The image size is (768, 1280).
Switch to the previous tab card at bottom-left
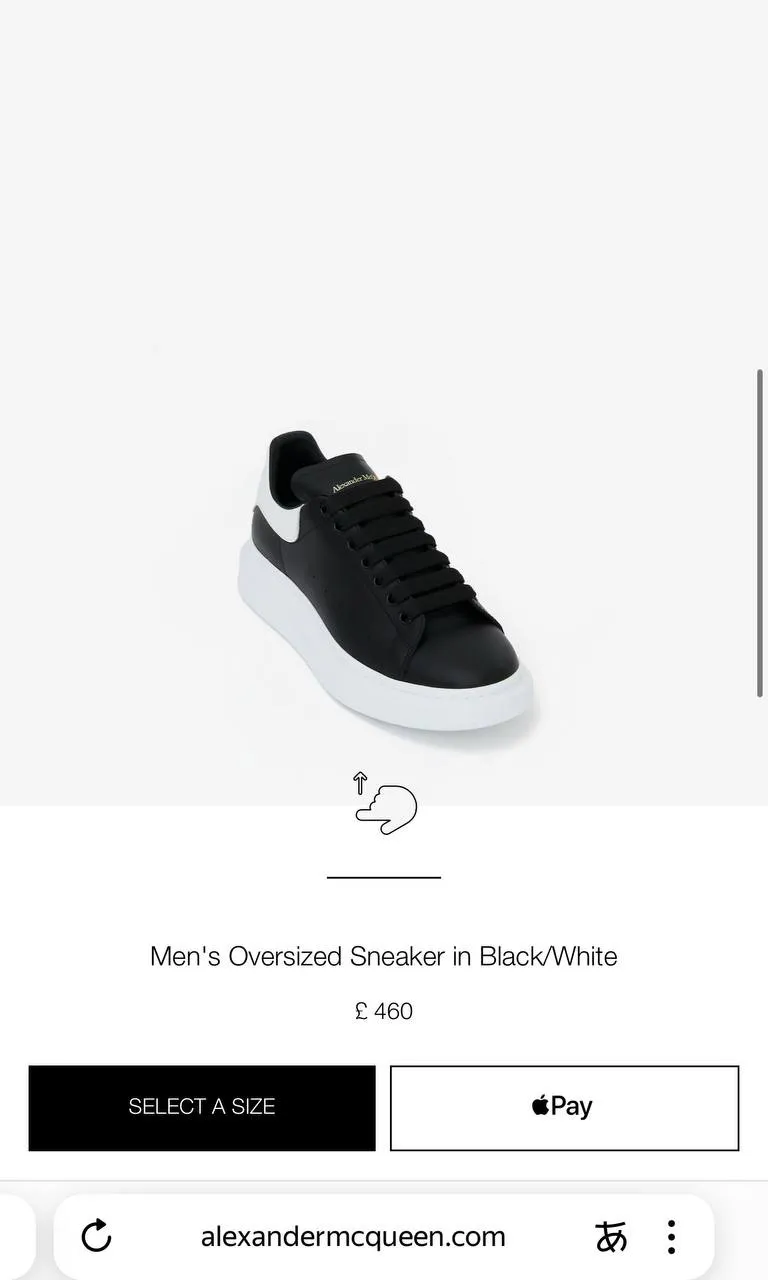point(17,1237)
